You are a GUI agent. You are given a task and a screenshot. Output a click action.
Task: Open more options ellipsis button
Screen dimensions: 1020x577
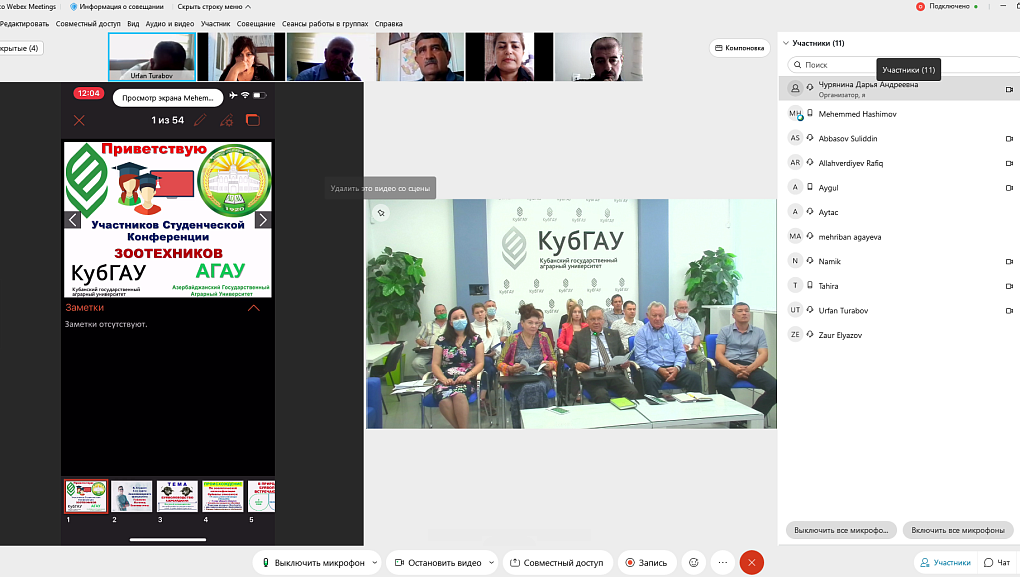pyautogui.click(x=723, y=563)
